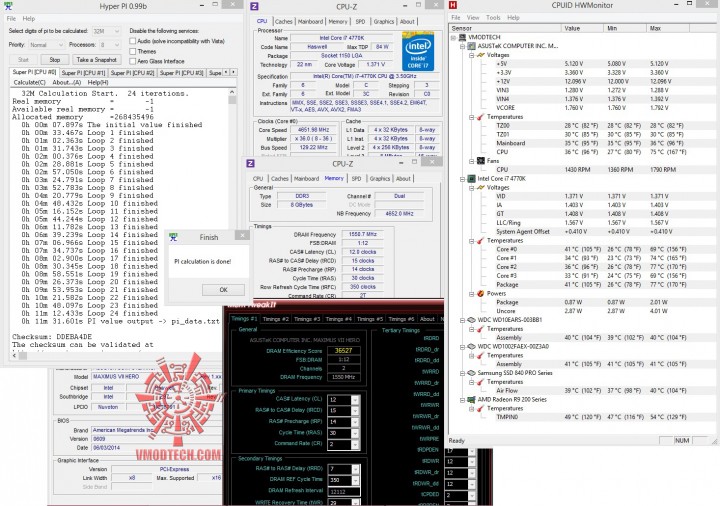Click the red HWMonitor title bar icon

tap(453, 5)
